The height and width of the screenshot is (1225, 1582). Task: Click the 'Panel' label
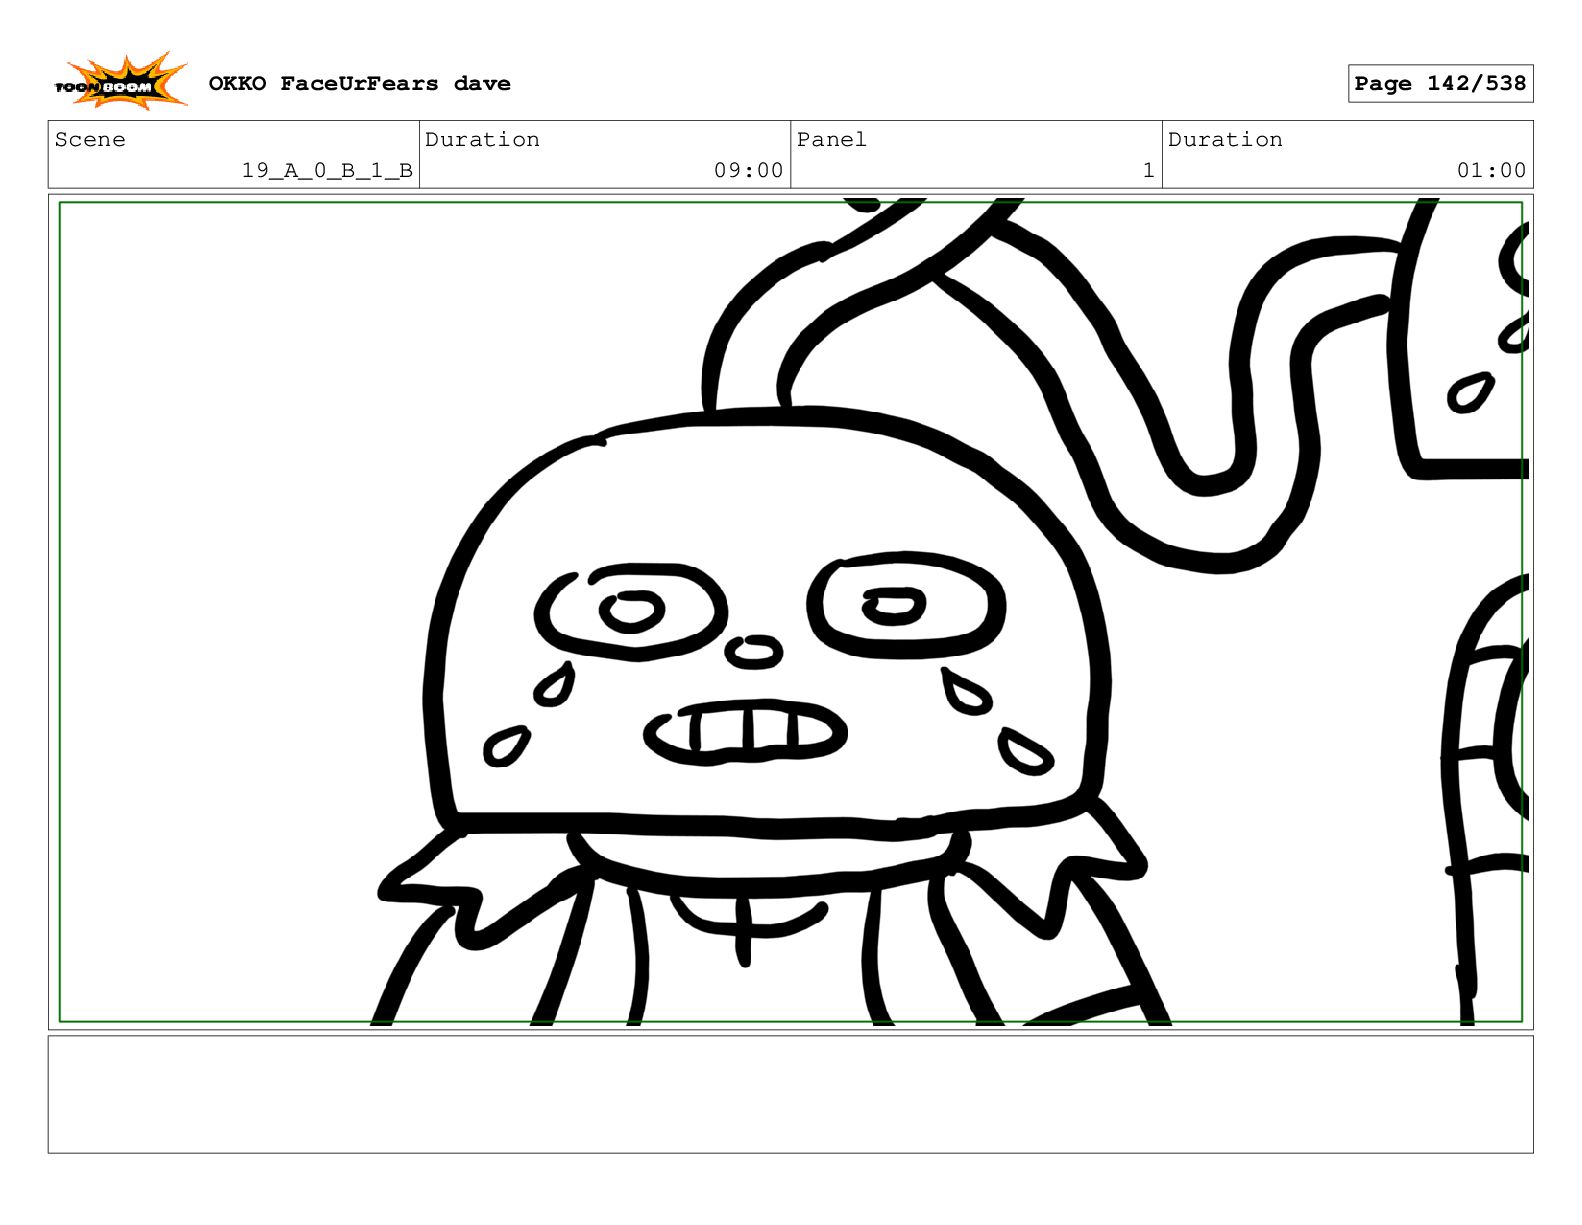pos(831,140)
